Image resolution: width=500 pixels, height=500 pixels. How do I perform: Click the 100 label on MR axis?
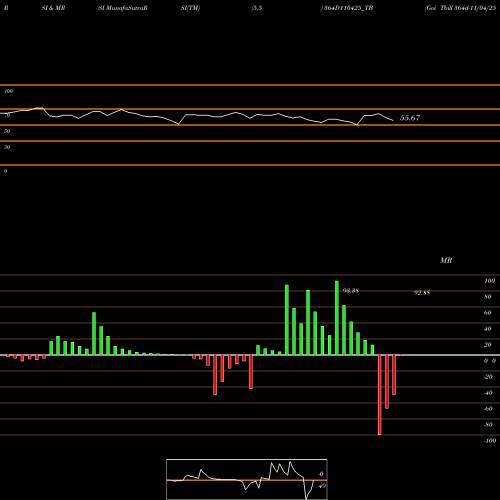pos(490,281)
